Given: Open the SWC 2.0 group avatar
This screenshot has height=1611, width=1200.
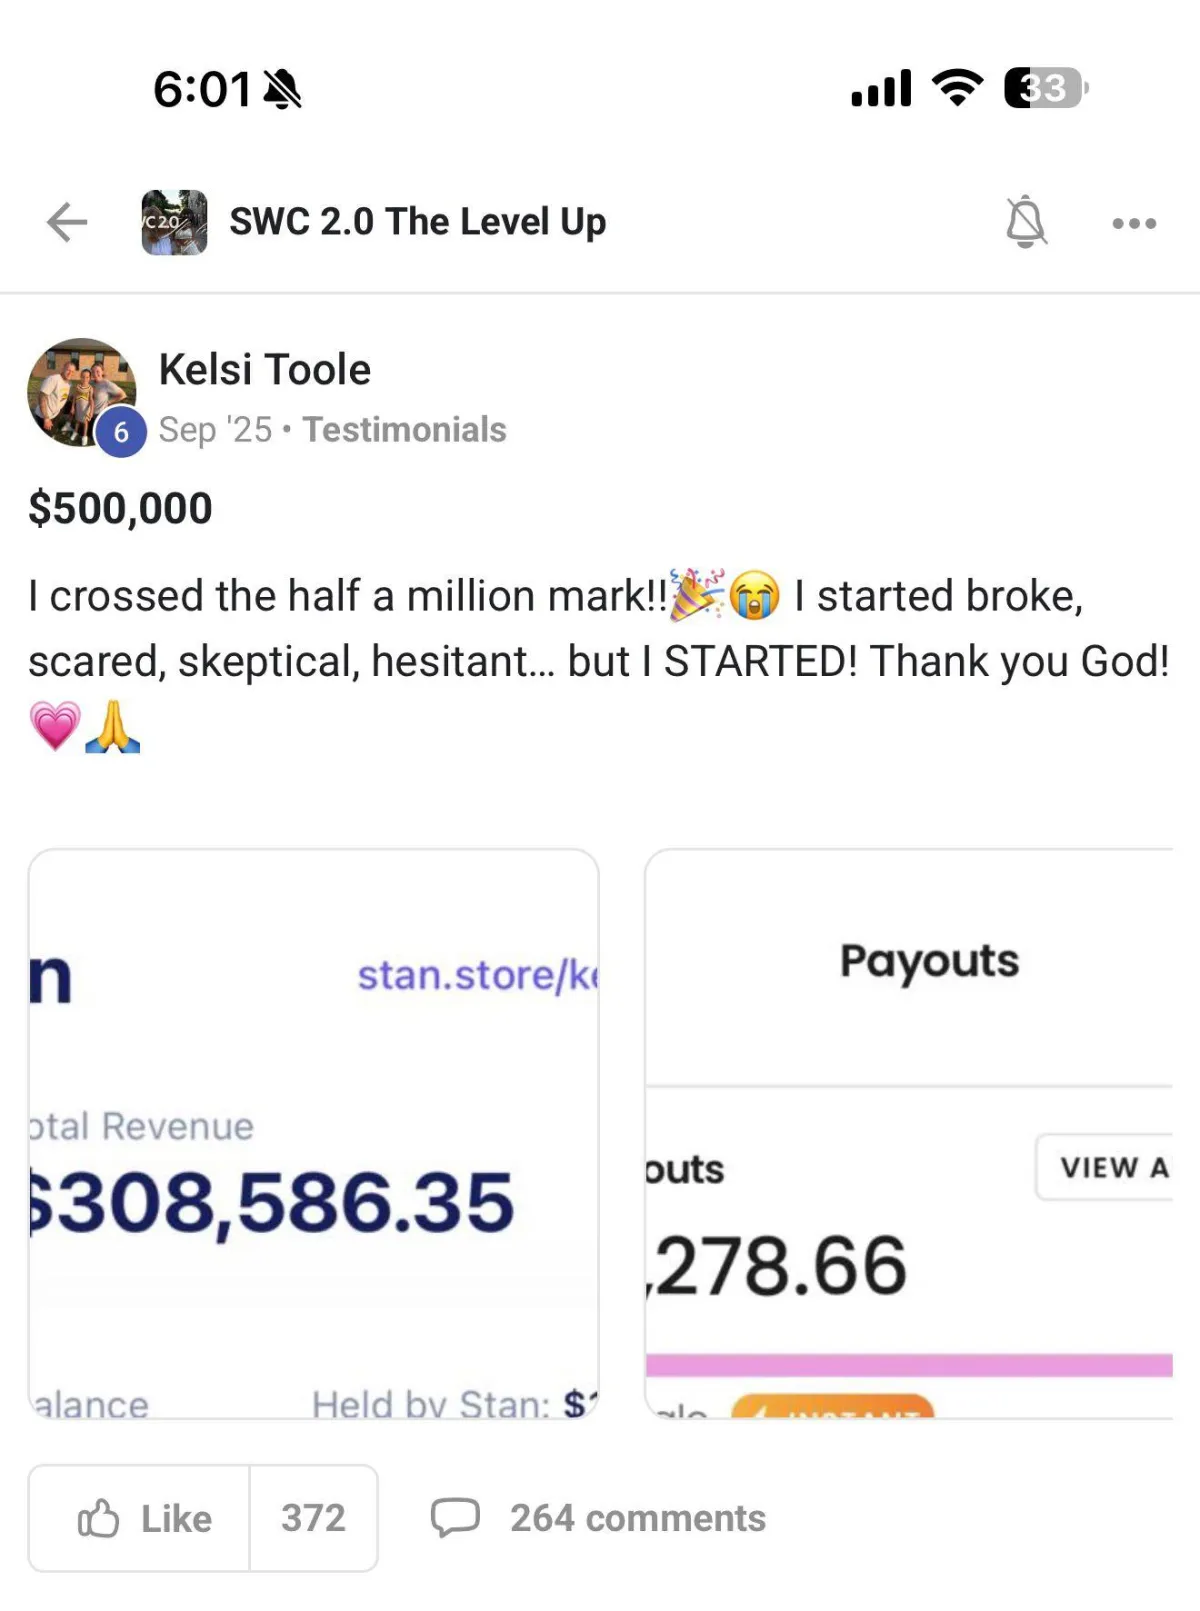Looking at the screenshot, I should [174, 222].
